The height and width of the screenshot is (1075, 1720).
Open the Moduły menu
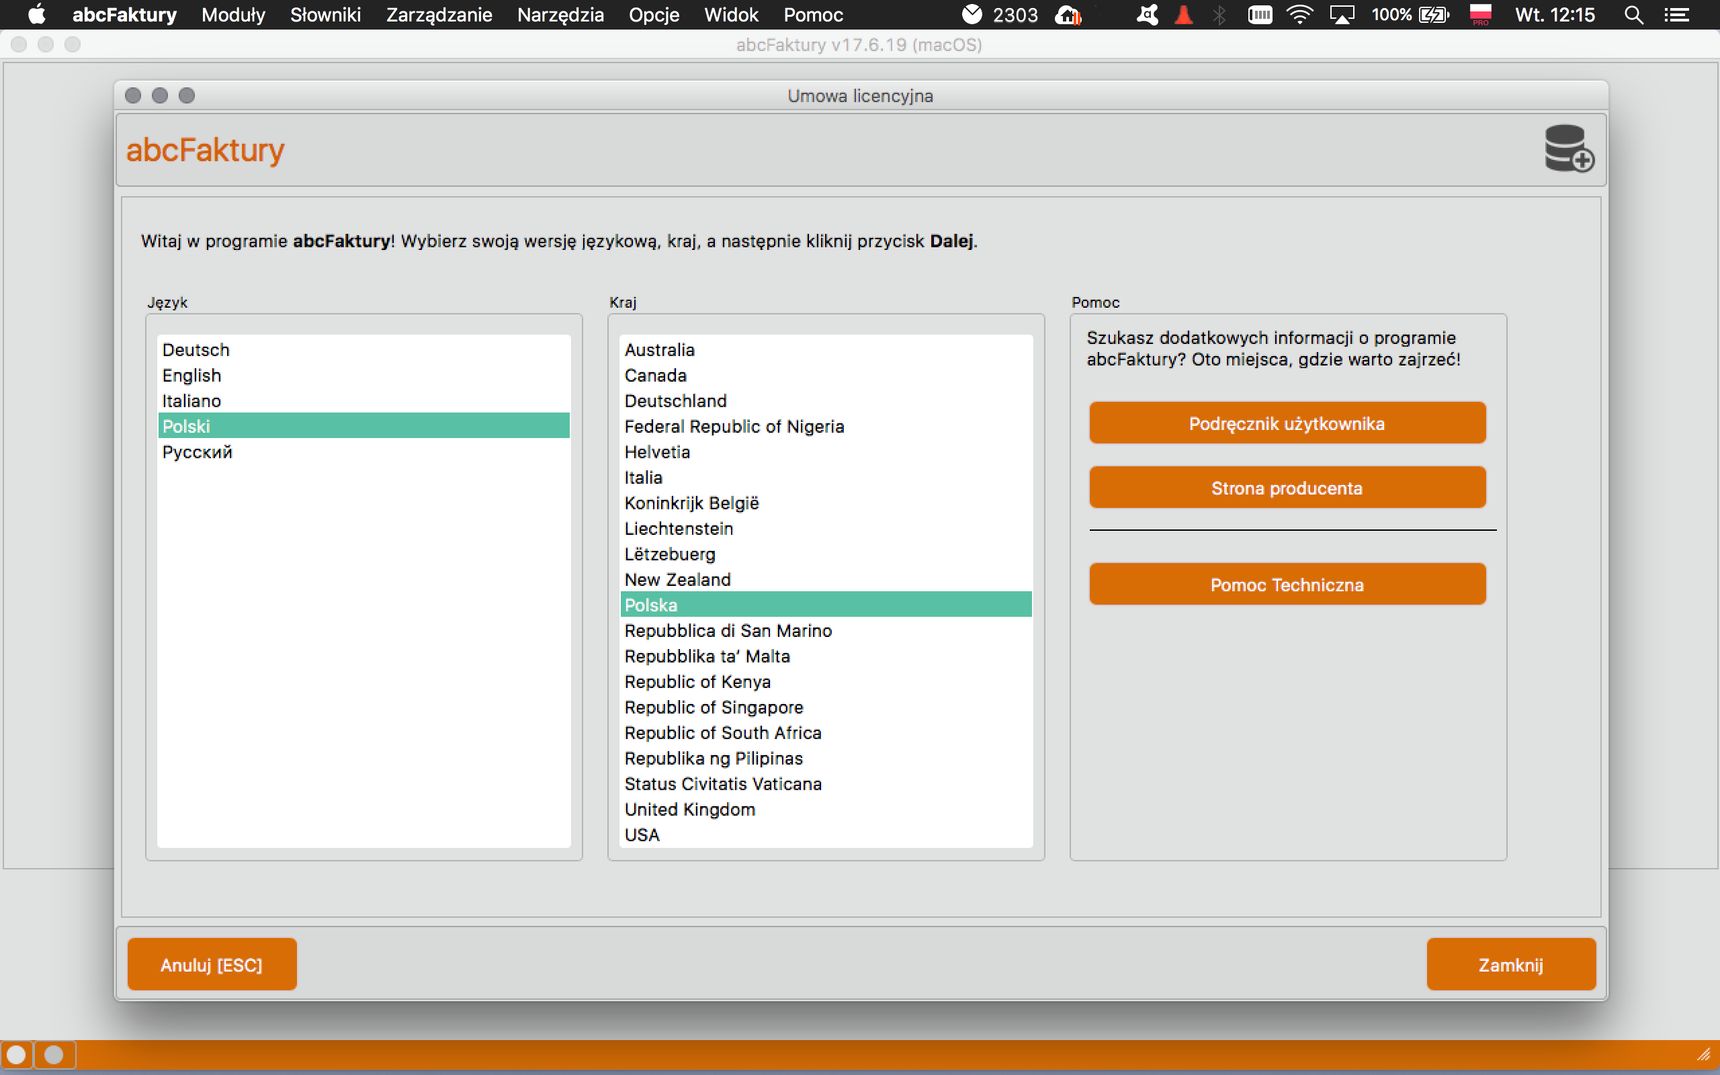233,15
